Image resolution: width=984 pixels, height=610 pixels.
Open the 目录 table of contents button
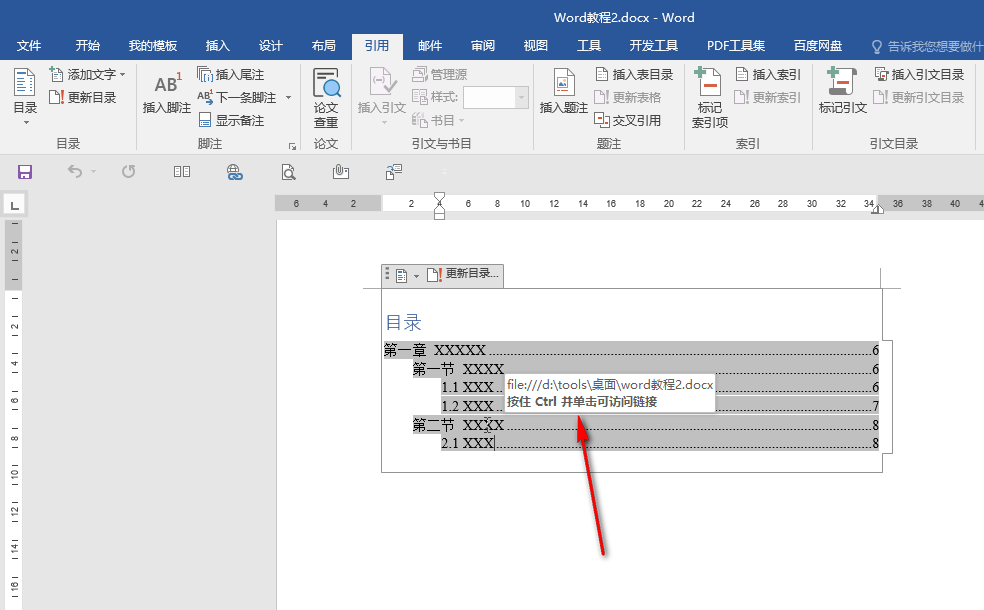(25, 95)
